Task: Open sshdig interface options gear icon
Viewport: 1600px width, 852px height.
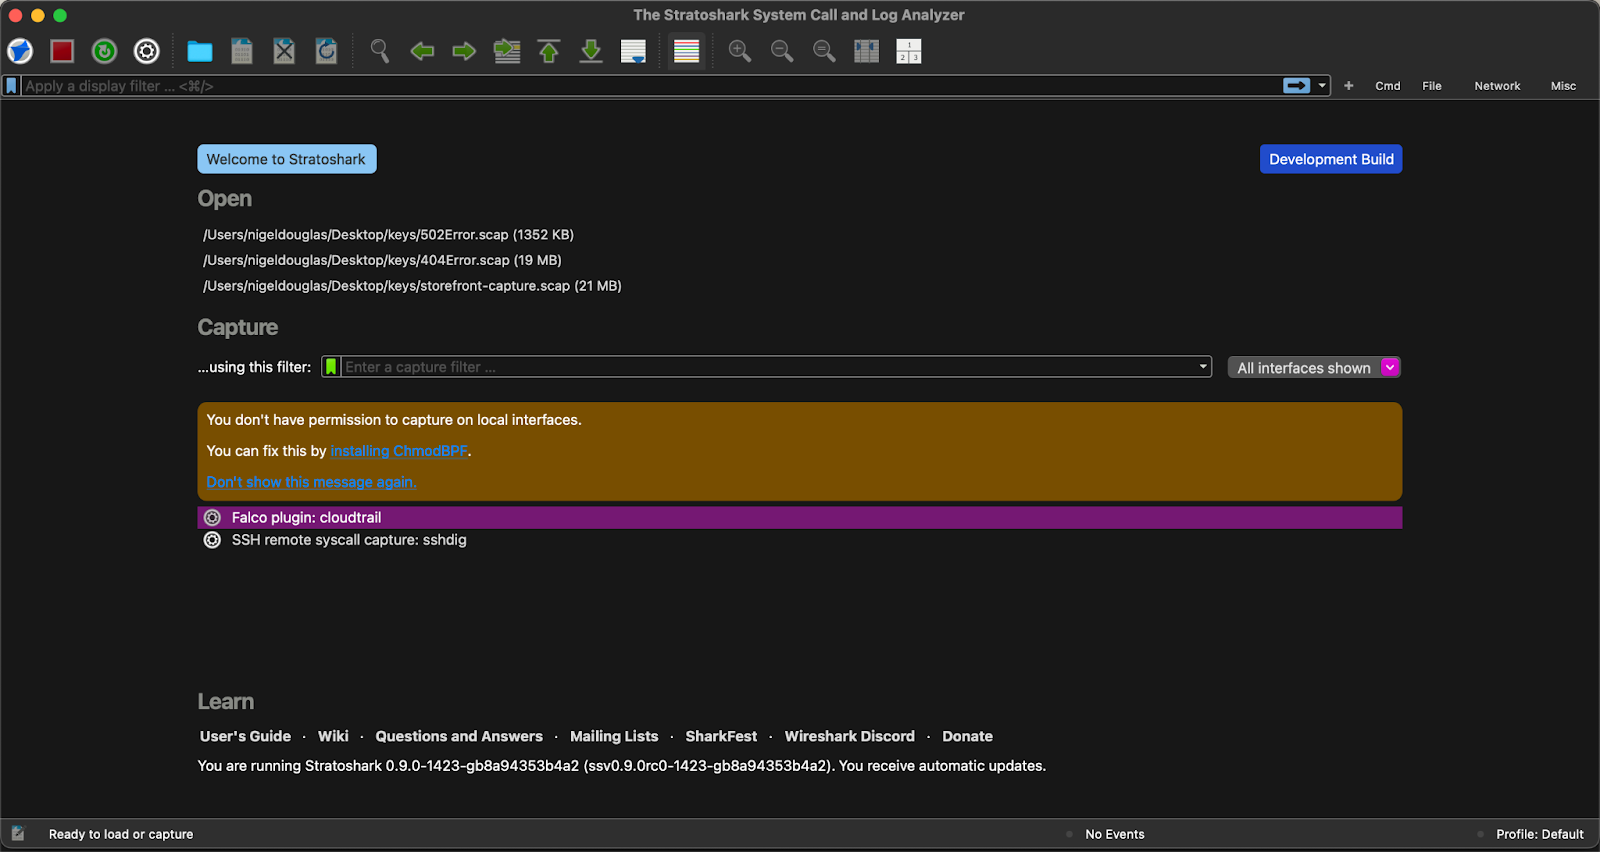Action: tap(212, 540)
